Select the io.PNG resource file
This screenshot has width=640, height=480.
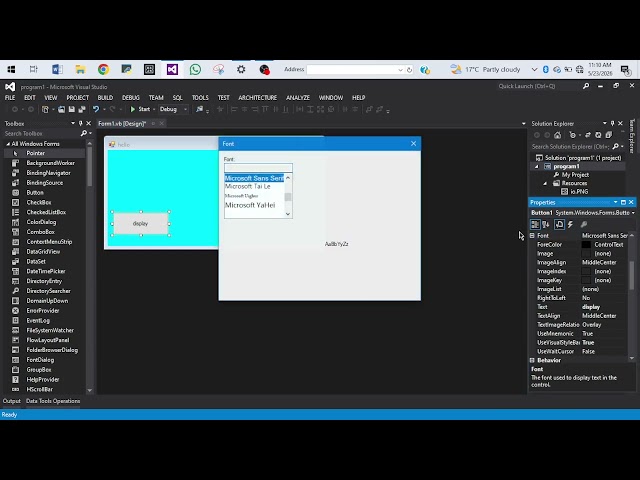[579, 191]
